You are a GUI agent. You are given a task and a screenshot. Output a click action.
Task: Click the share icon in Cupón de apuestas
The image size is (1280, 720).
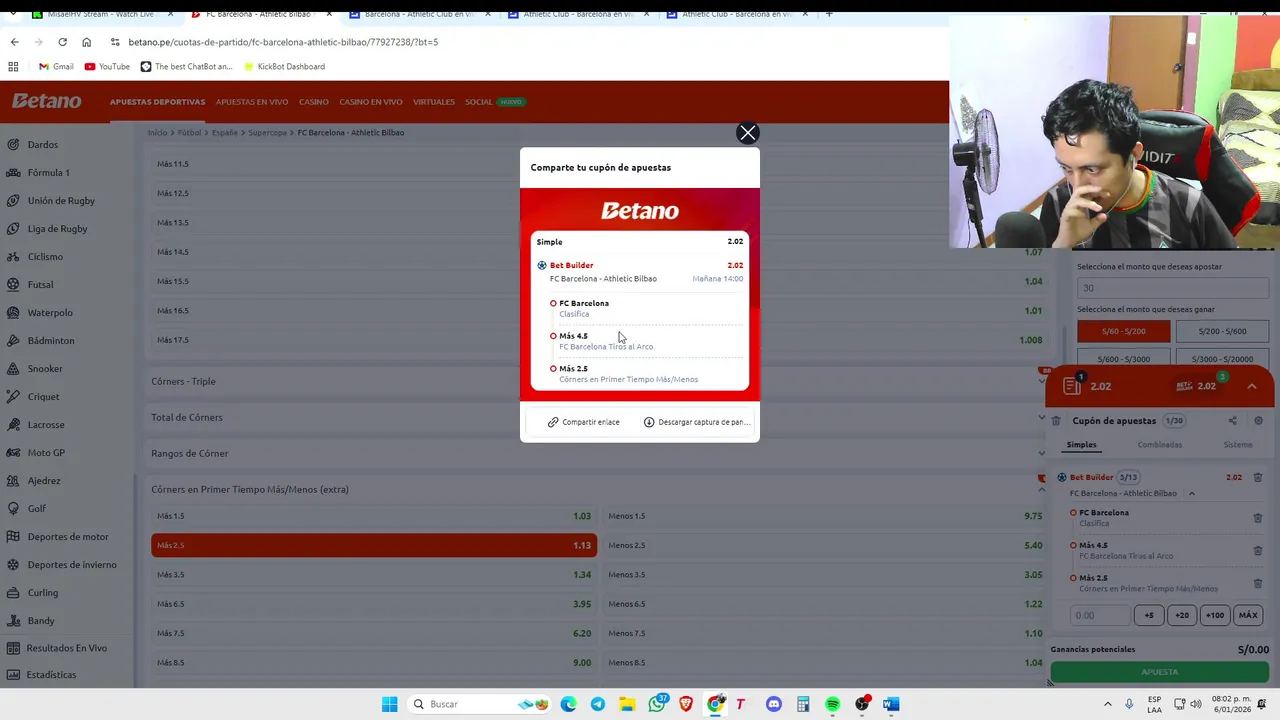click(1232, 421)
